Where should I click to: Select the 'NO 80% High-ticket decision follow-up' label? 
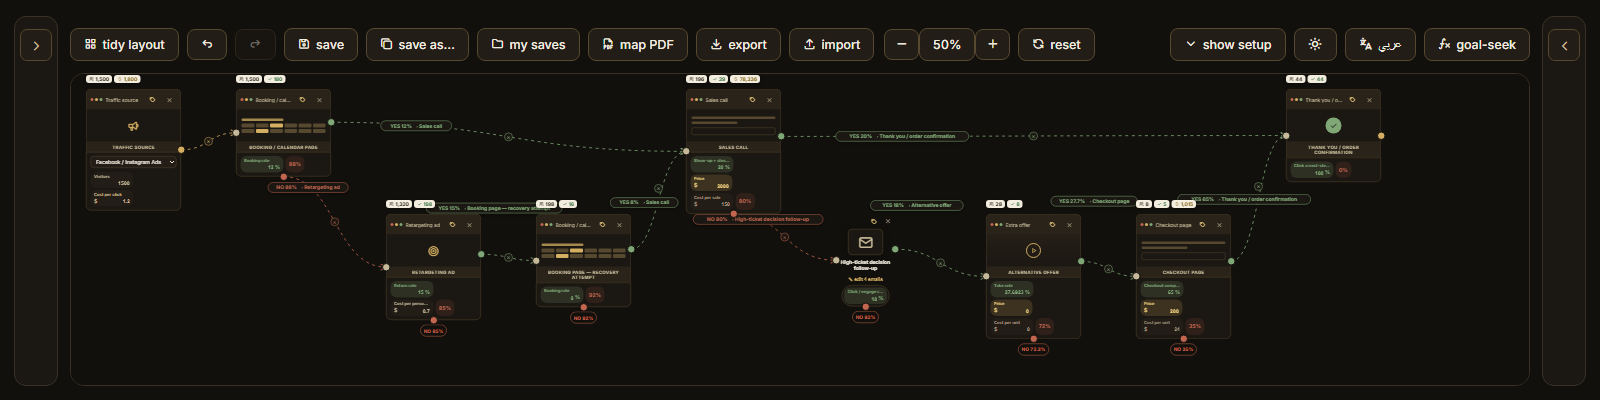click(x=758, y=219)
